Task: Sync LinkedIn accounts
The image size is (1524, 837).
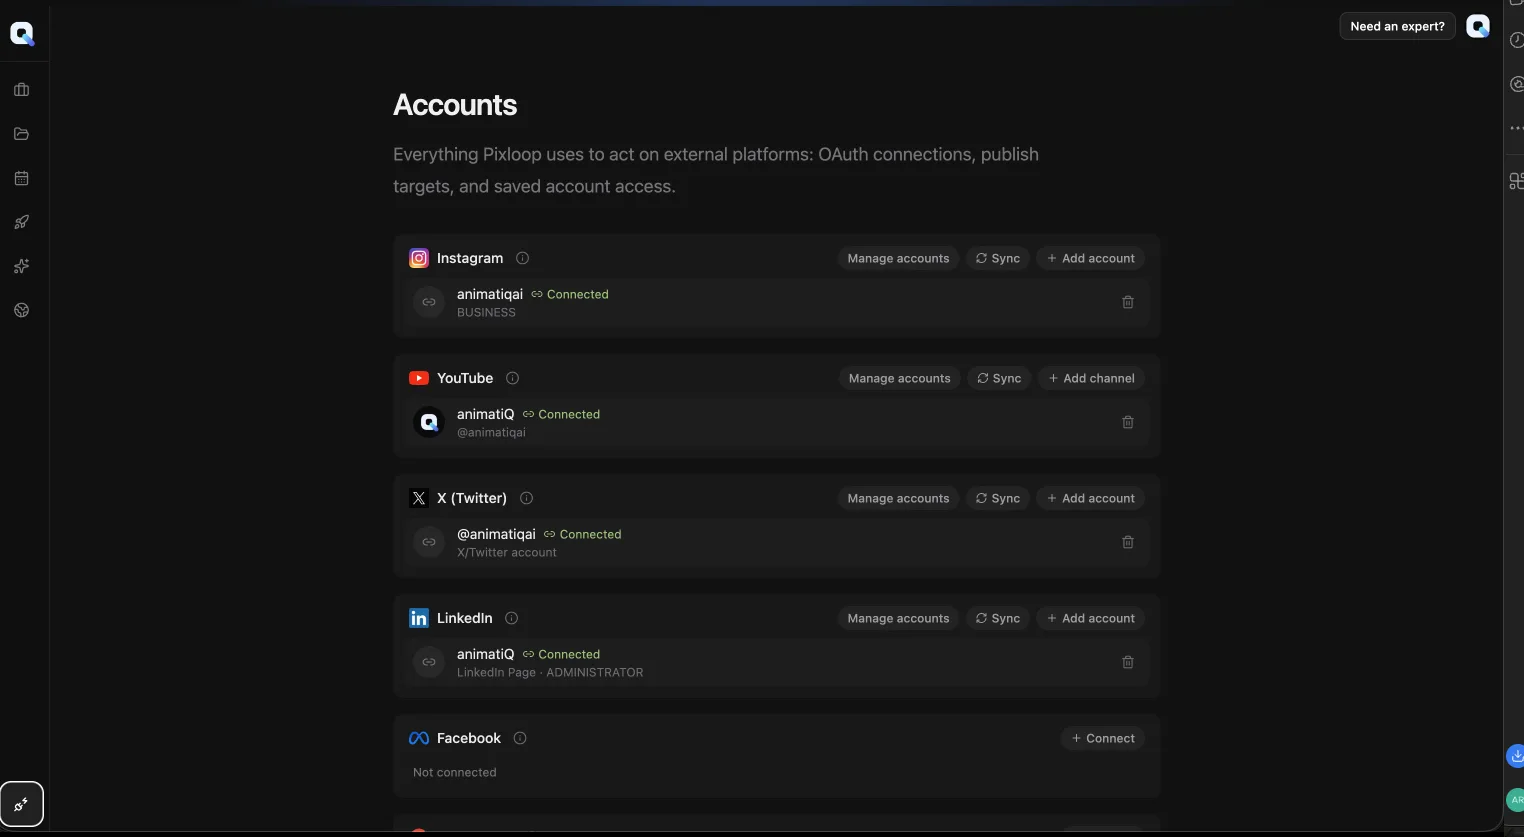Action: point(998,618)
